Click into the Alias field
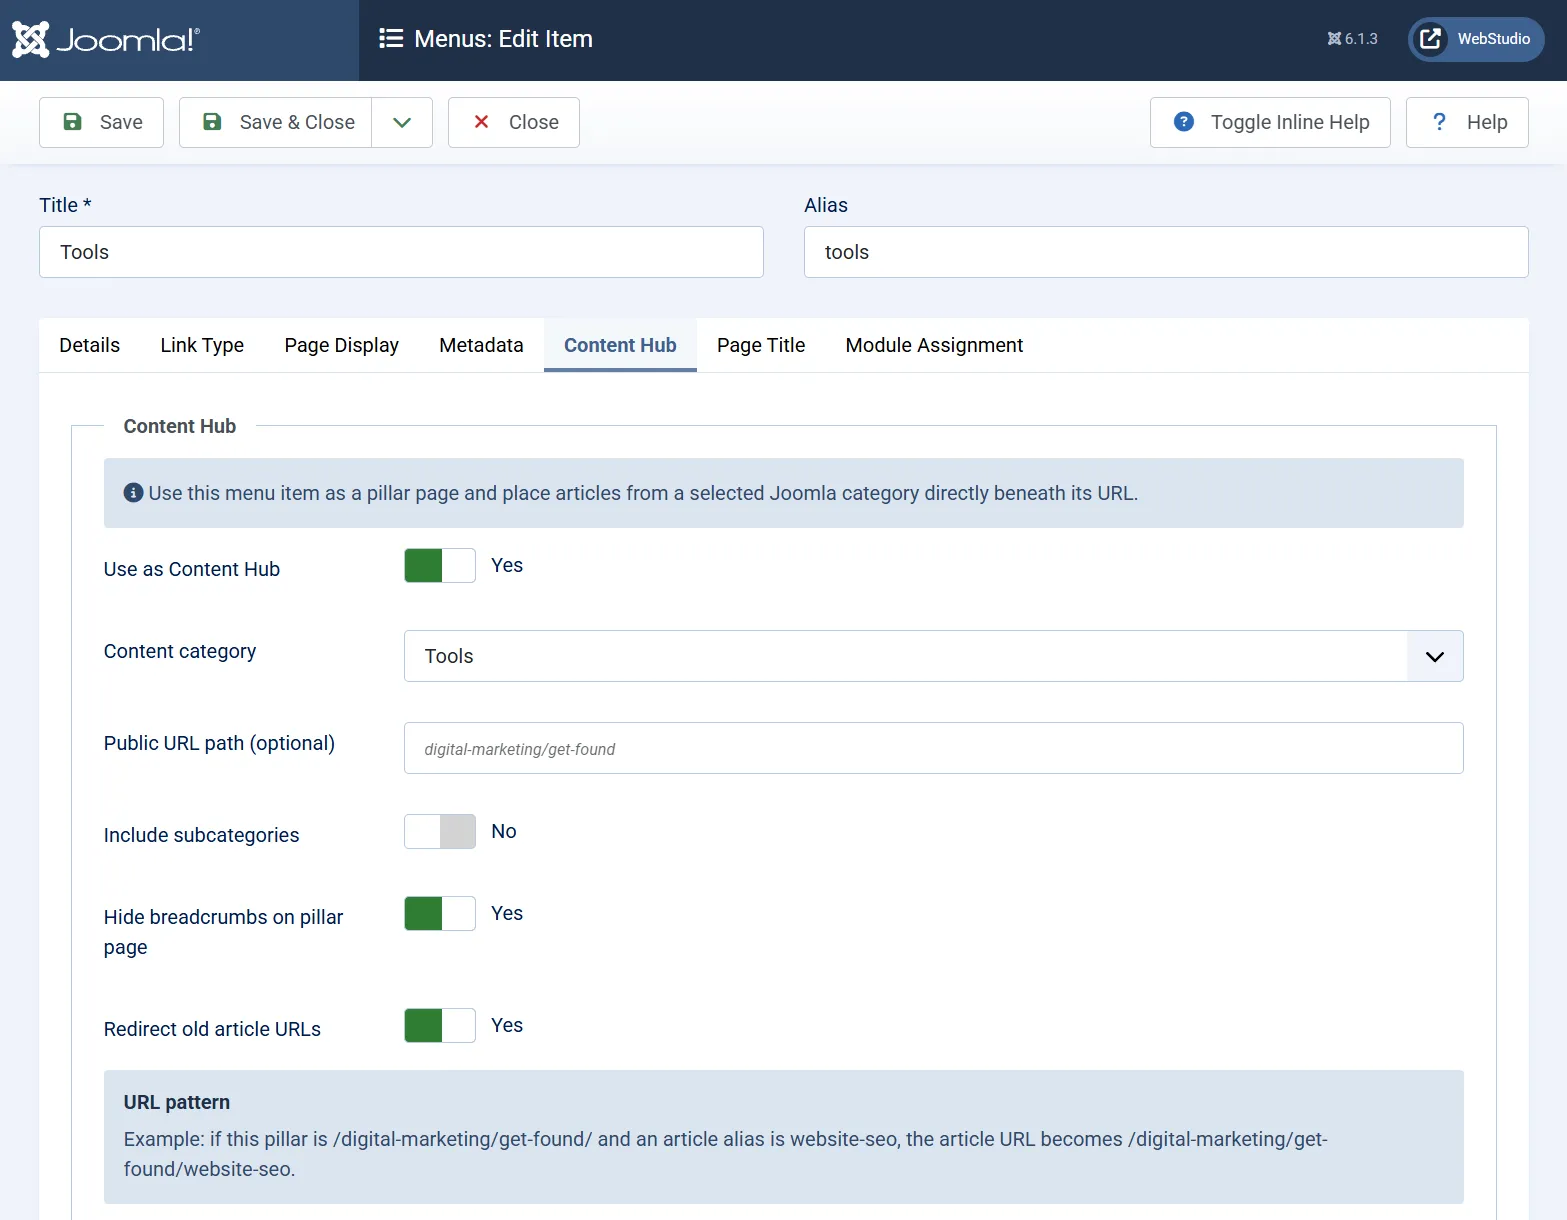The height and width of the screenshot is (1220, 1567). coord(1166,252)
